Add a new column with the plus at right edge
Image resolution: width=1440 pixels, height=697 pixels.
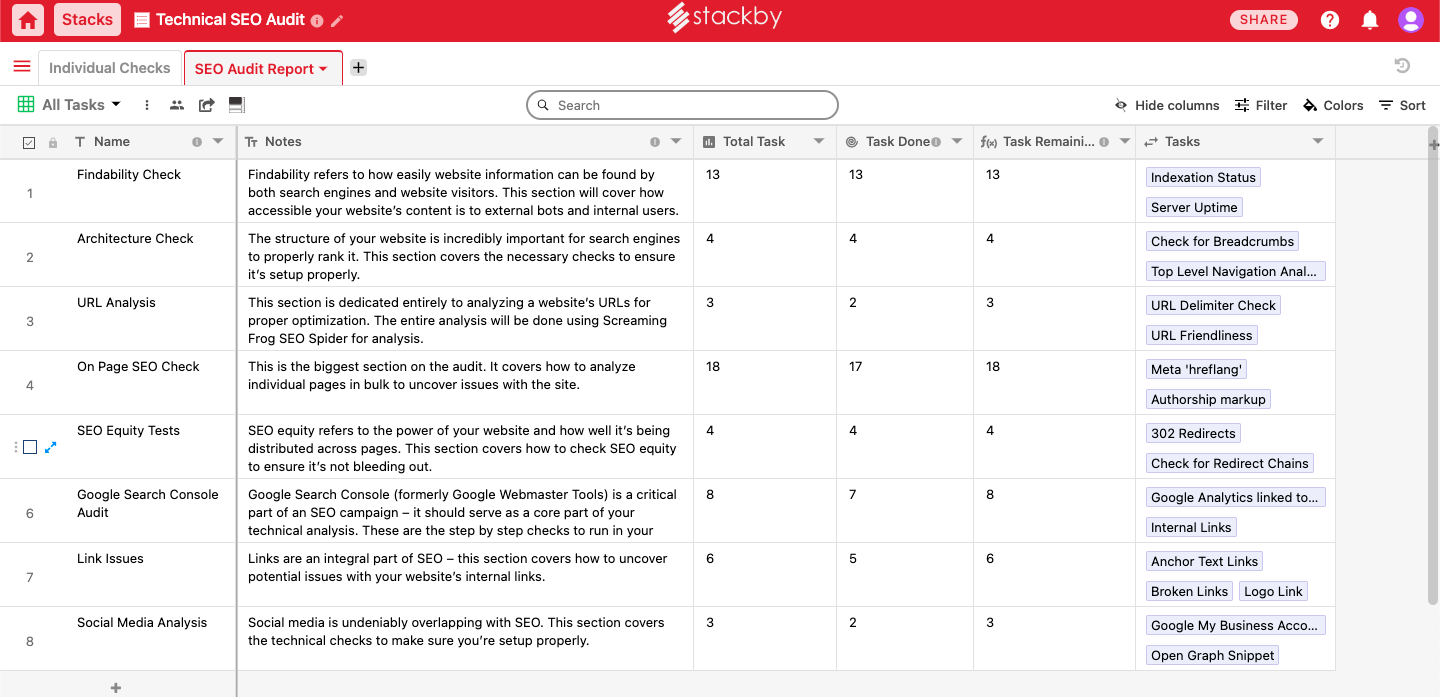point(1434,145)
